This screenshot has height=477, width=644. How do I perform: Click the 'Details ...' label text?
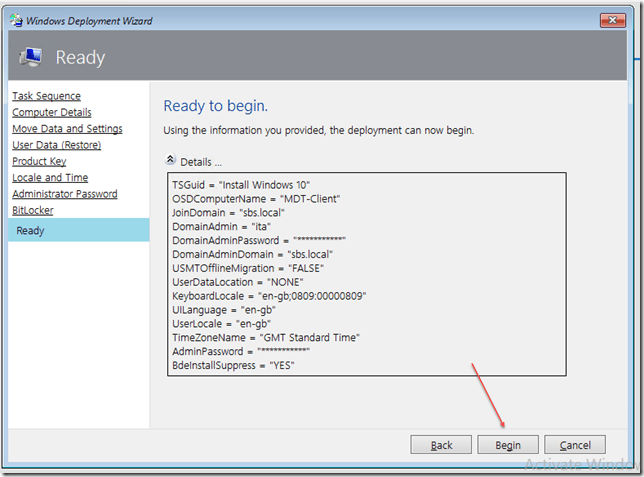pyautogui.click(x=201, y=161)
